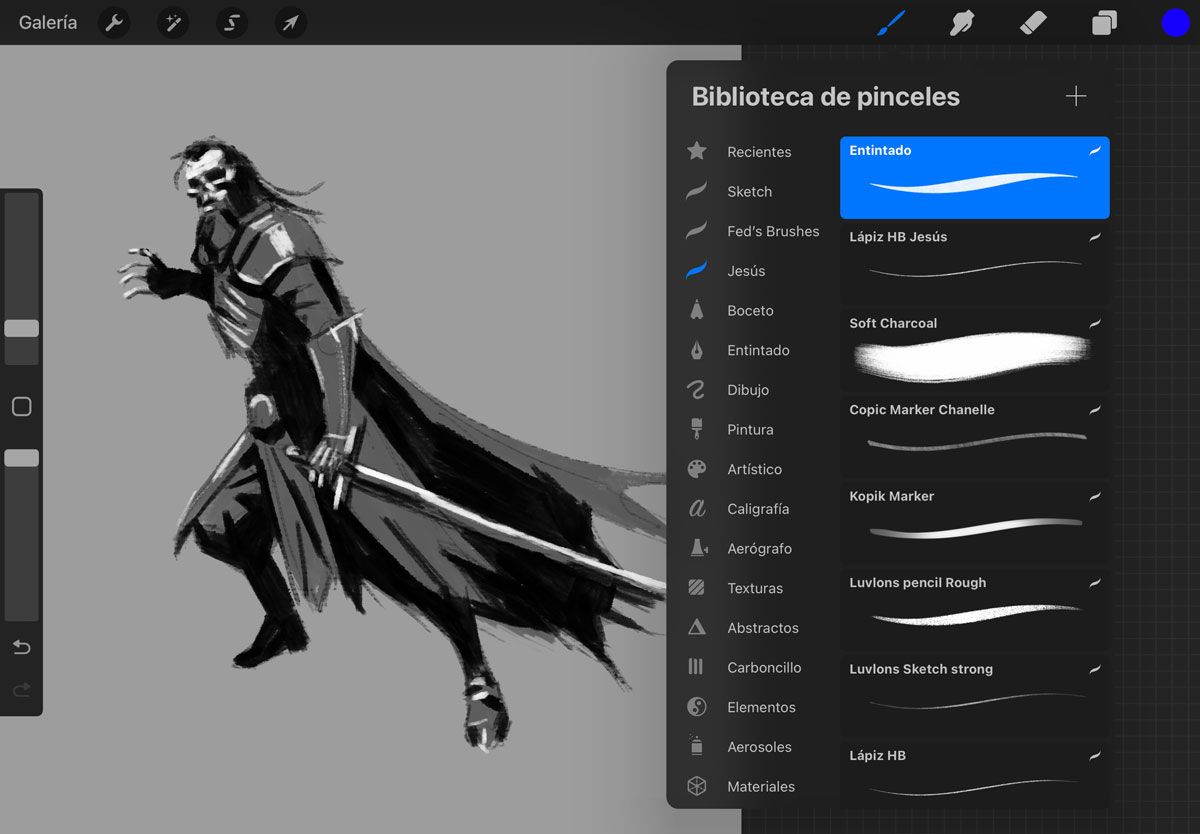
Task: Open the Entintado brush set category
Action: pyautogui.click(x=758, y=350)
